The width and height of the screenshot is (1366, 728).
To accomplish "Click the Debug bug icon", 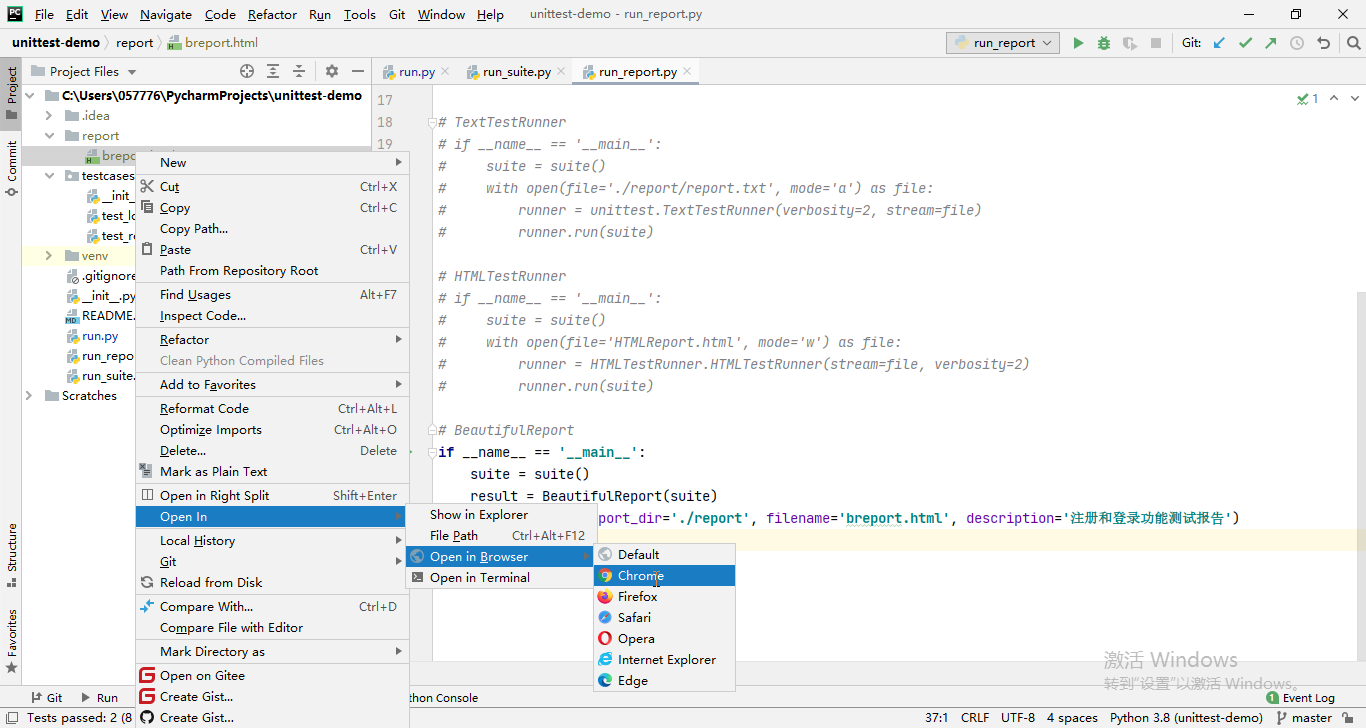I will coord(1104,43).
